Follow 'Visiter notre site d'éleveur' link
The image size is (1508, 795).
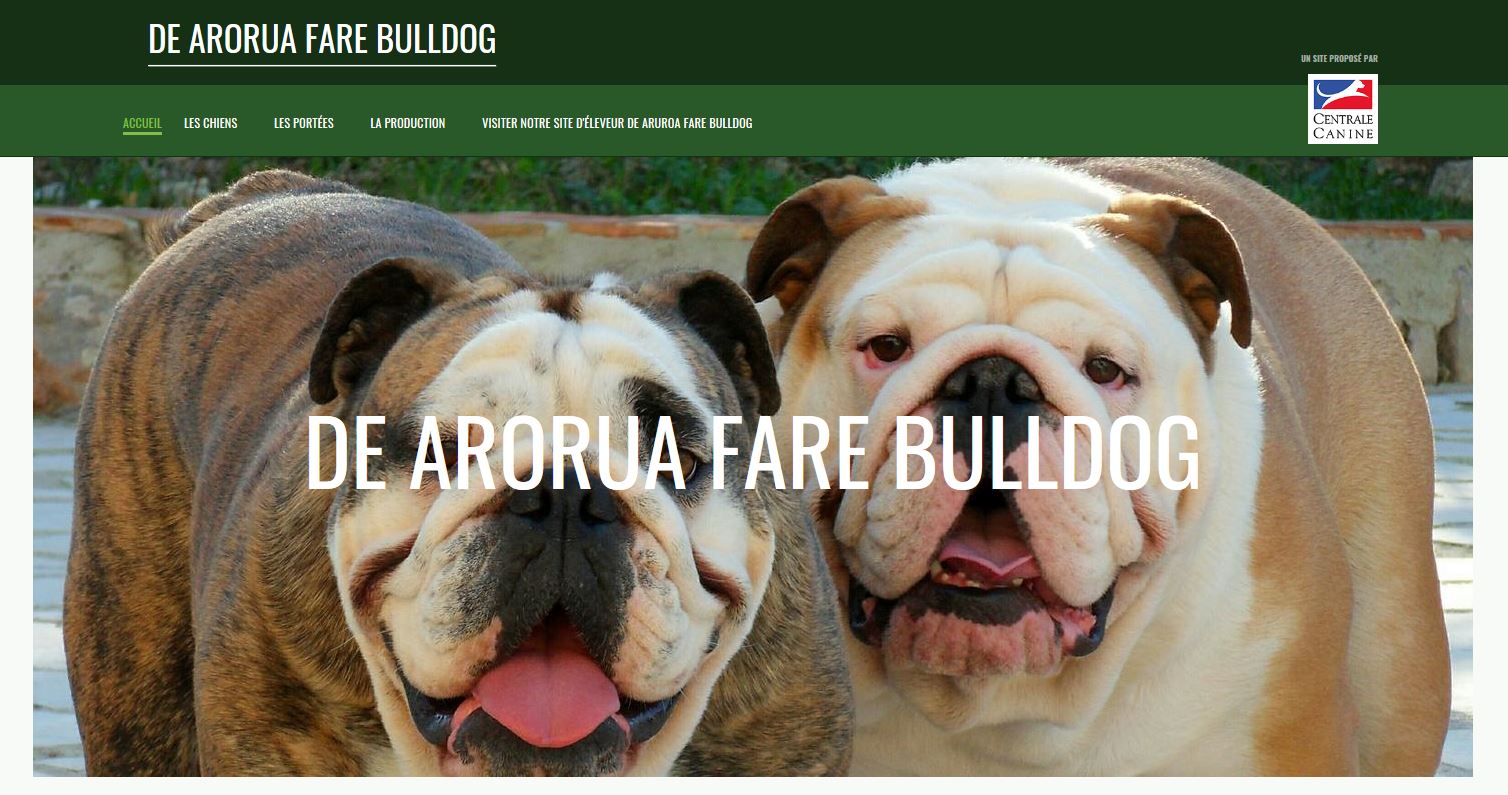617,123
